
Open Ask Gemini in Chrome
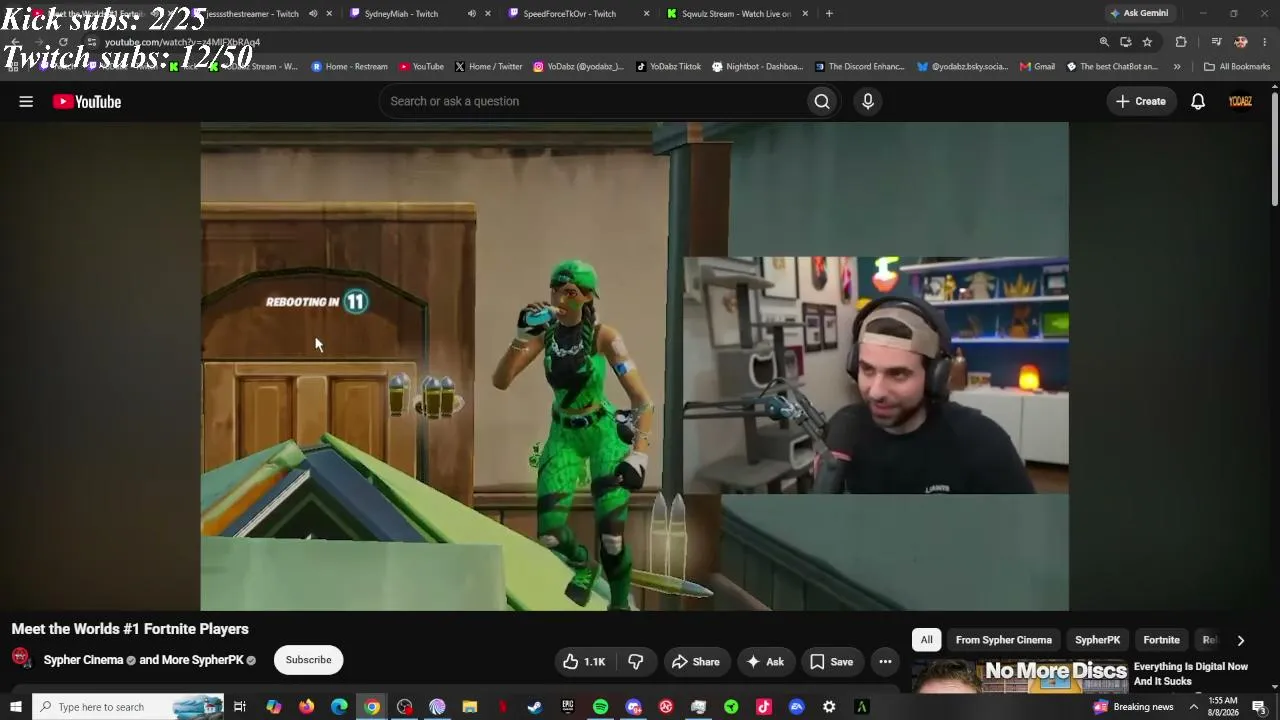click(1139, 13)
